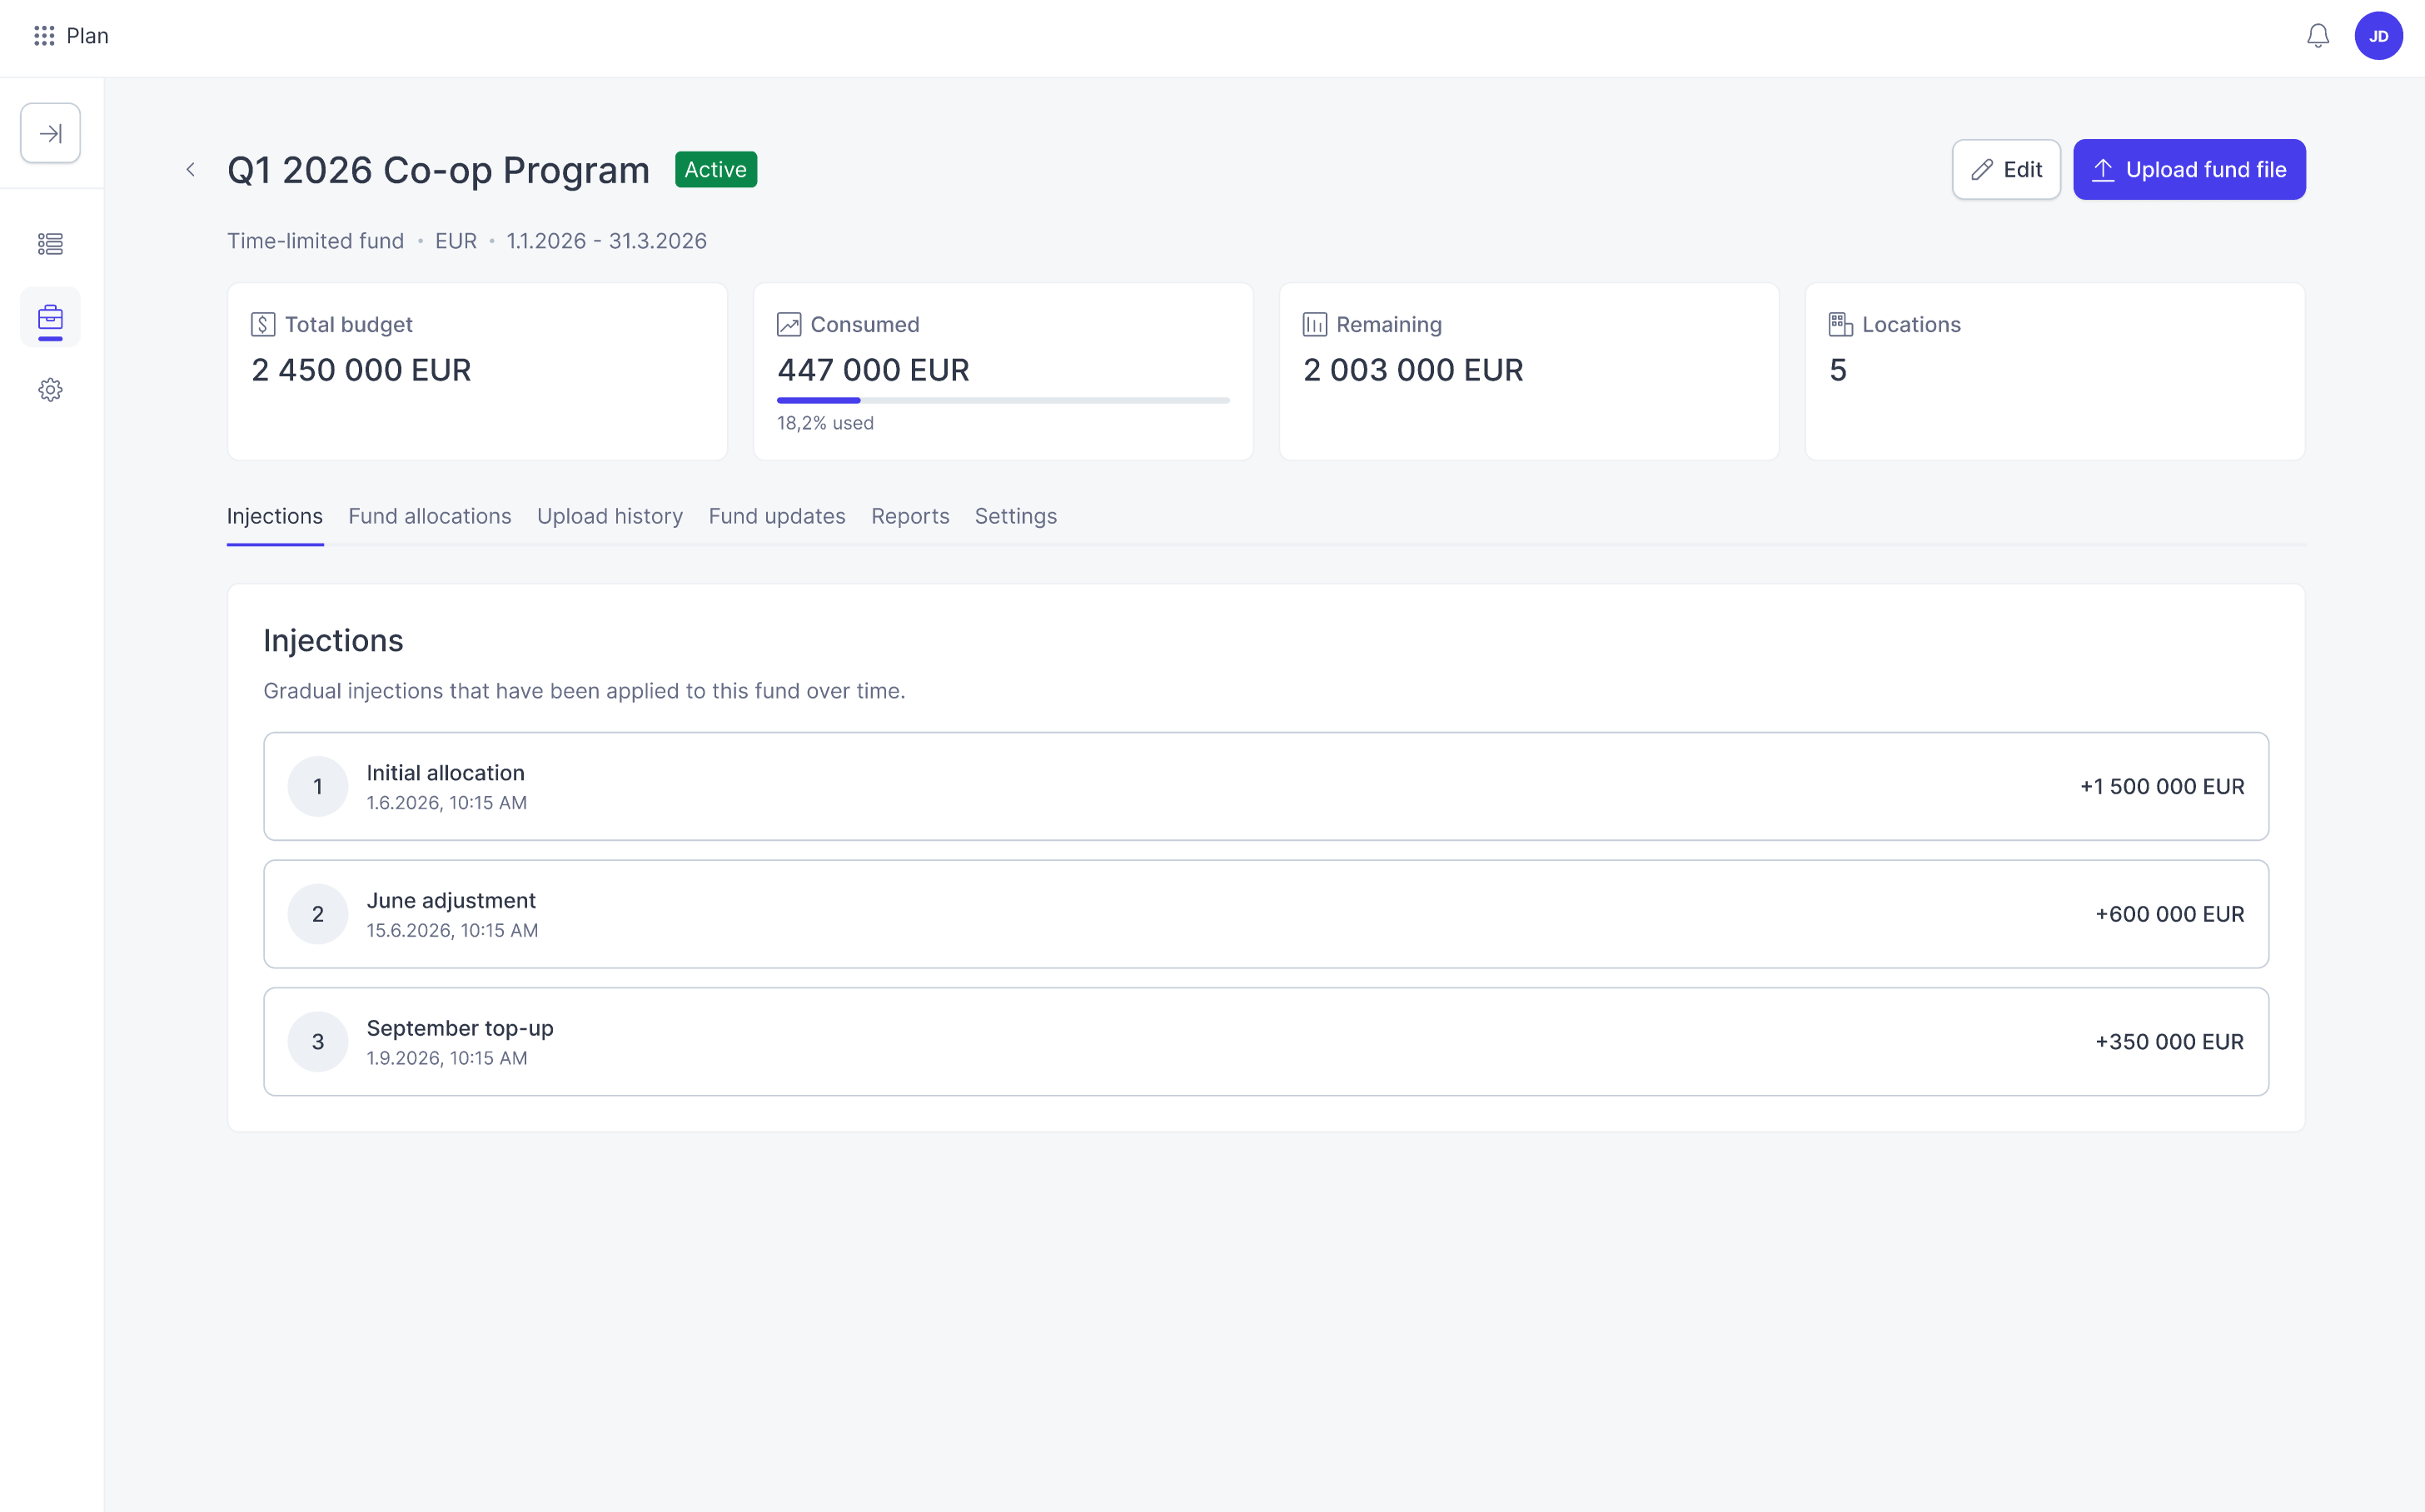Click the 1.9.2026, 10:15 AM timestamp
Screen dimensions: 2425x1512
[x=447, y=1058]
